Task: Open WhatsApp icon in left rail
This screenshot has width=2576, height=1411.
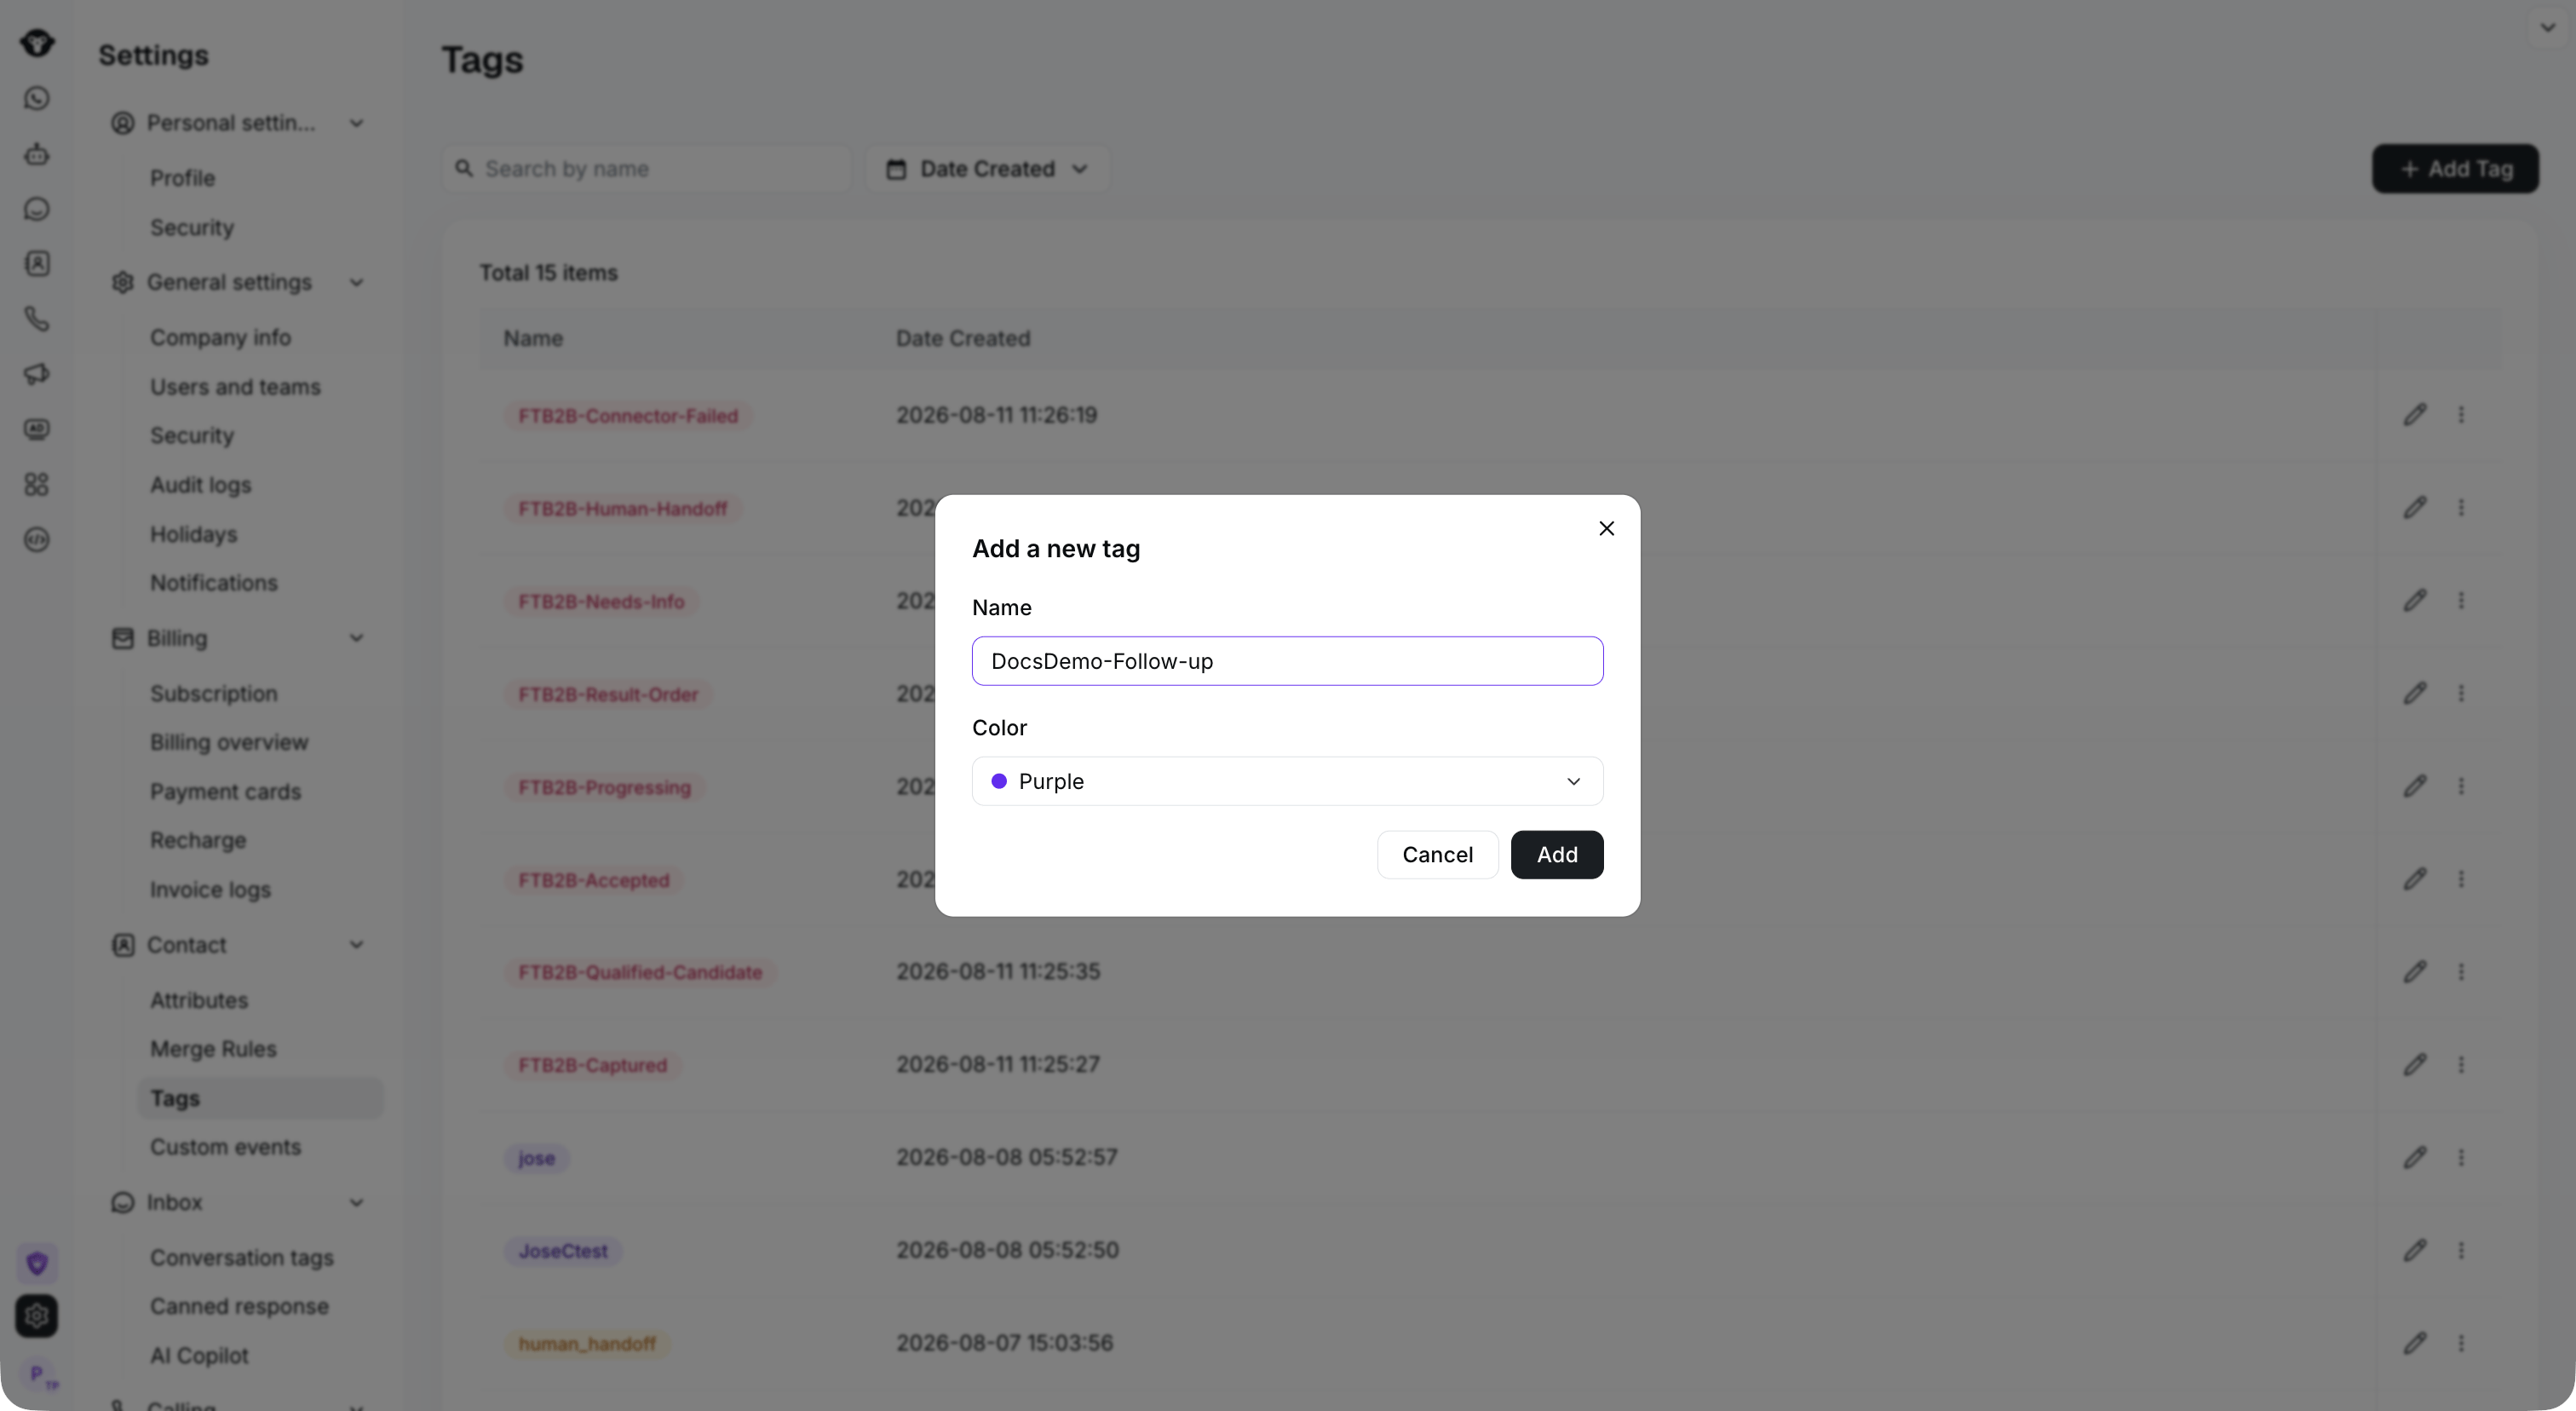Action: click(37, 98)
